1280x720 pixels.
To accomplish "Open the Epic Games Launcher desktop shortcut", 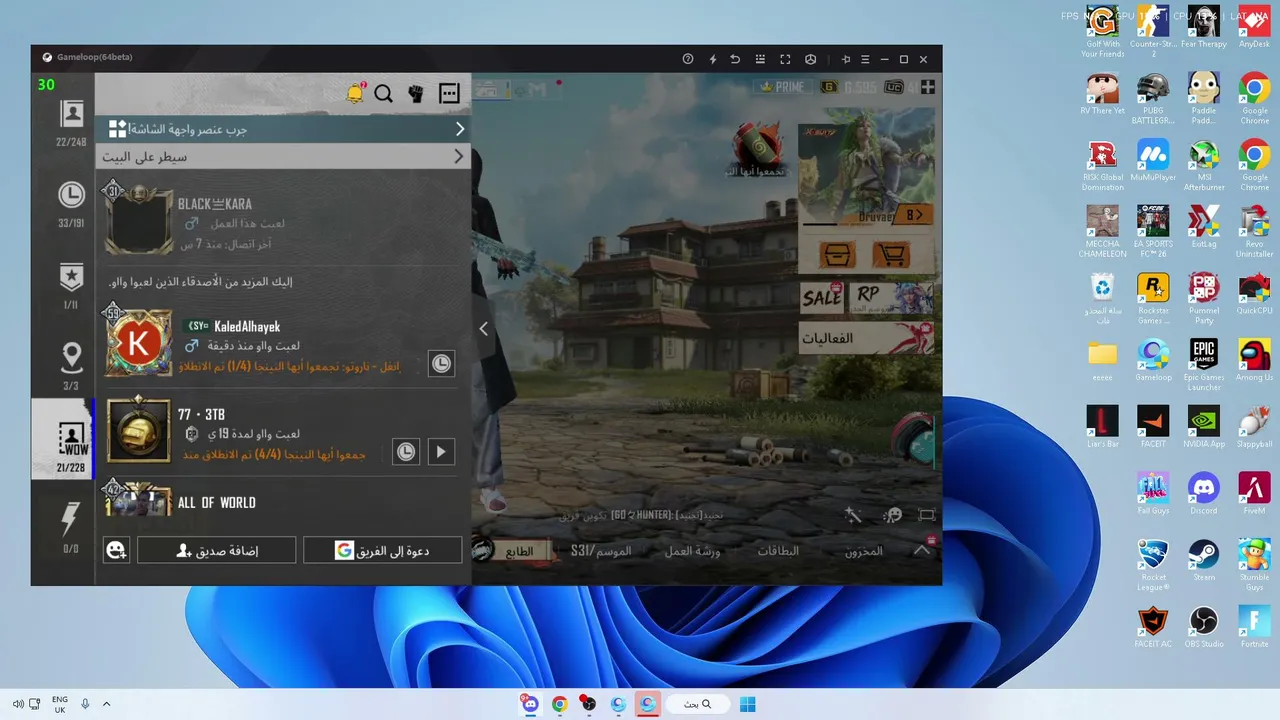I will 1204,364.
